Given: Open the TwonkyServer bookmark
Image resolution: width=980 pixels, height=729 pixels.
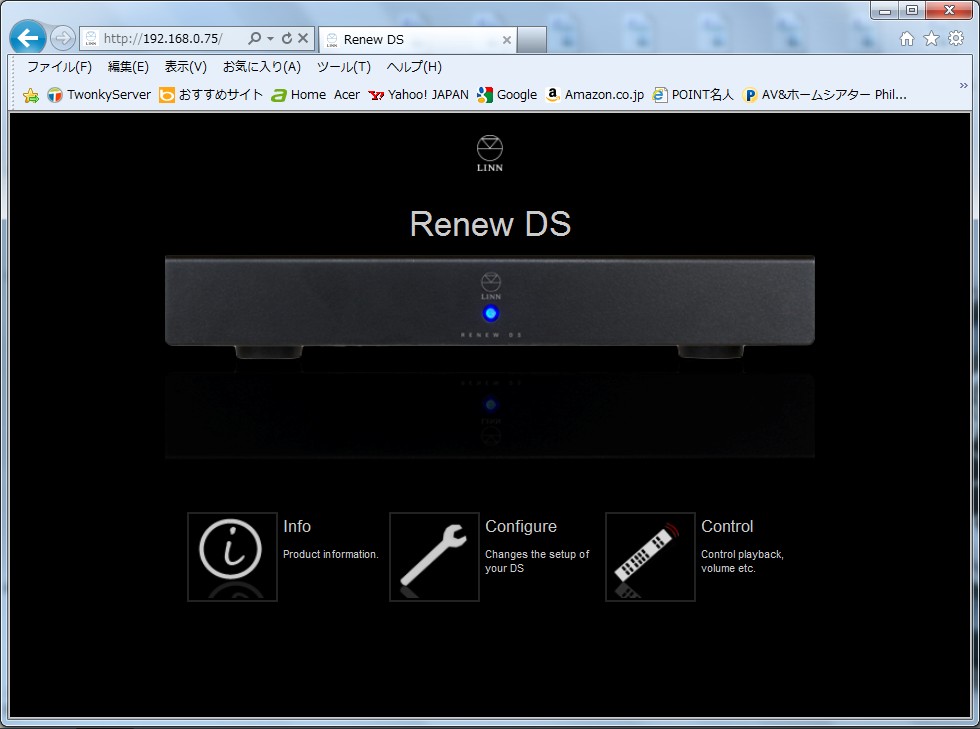Looking at the screenshot, I should coord(99,95).
